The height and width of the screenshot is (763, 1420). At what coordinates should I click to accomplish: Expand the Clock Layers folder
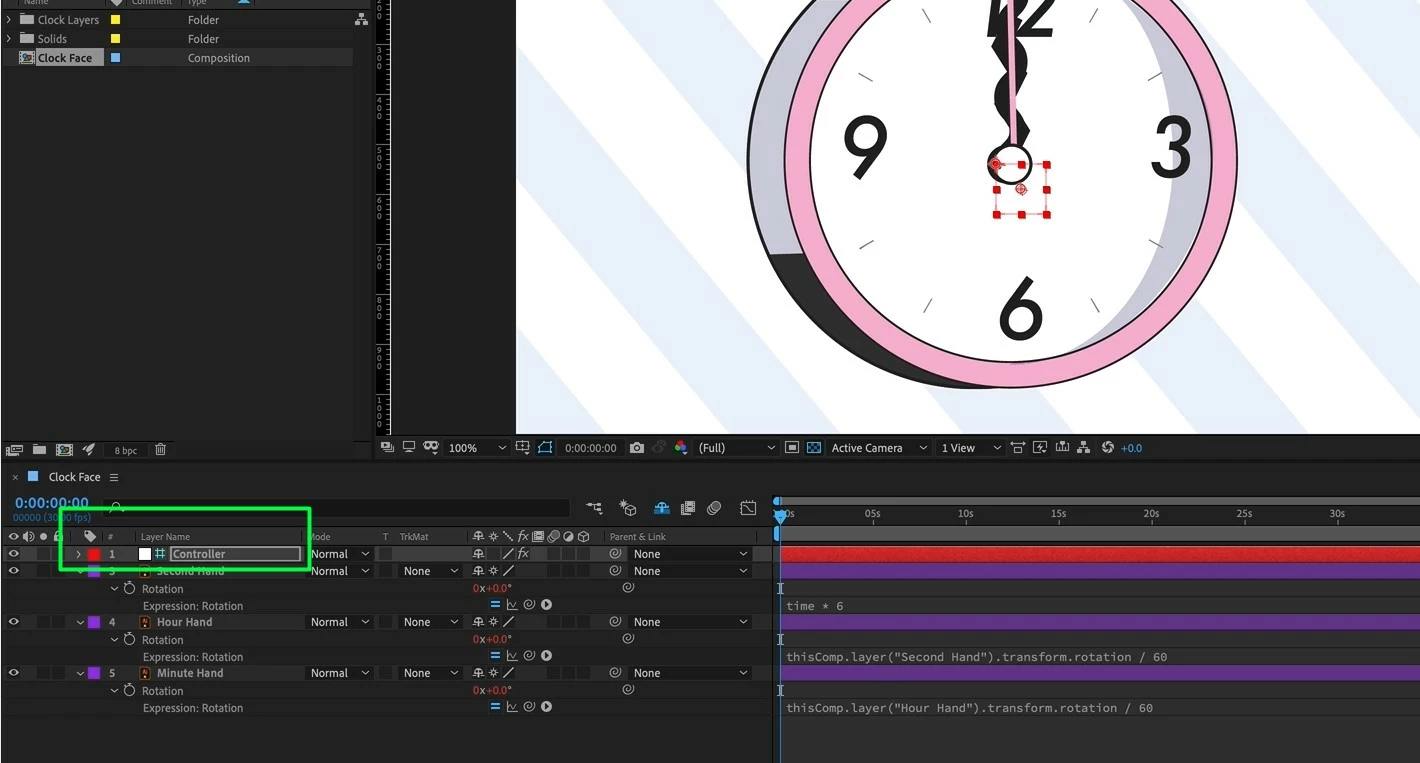point(9,20)
